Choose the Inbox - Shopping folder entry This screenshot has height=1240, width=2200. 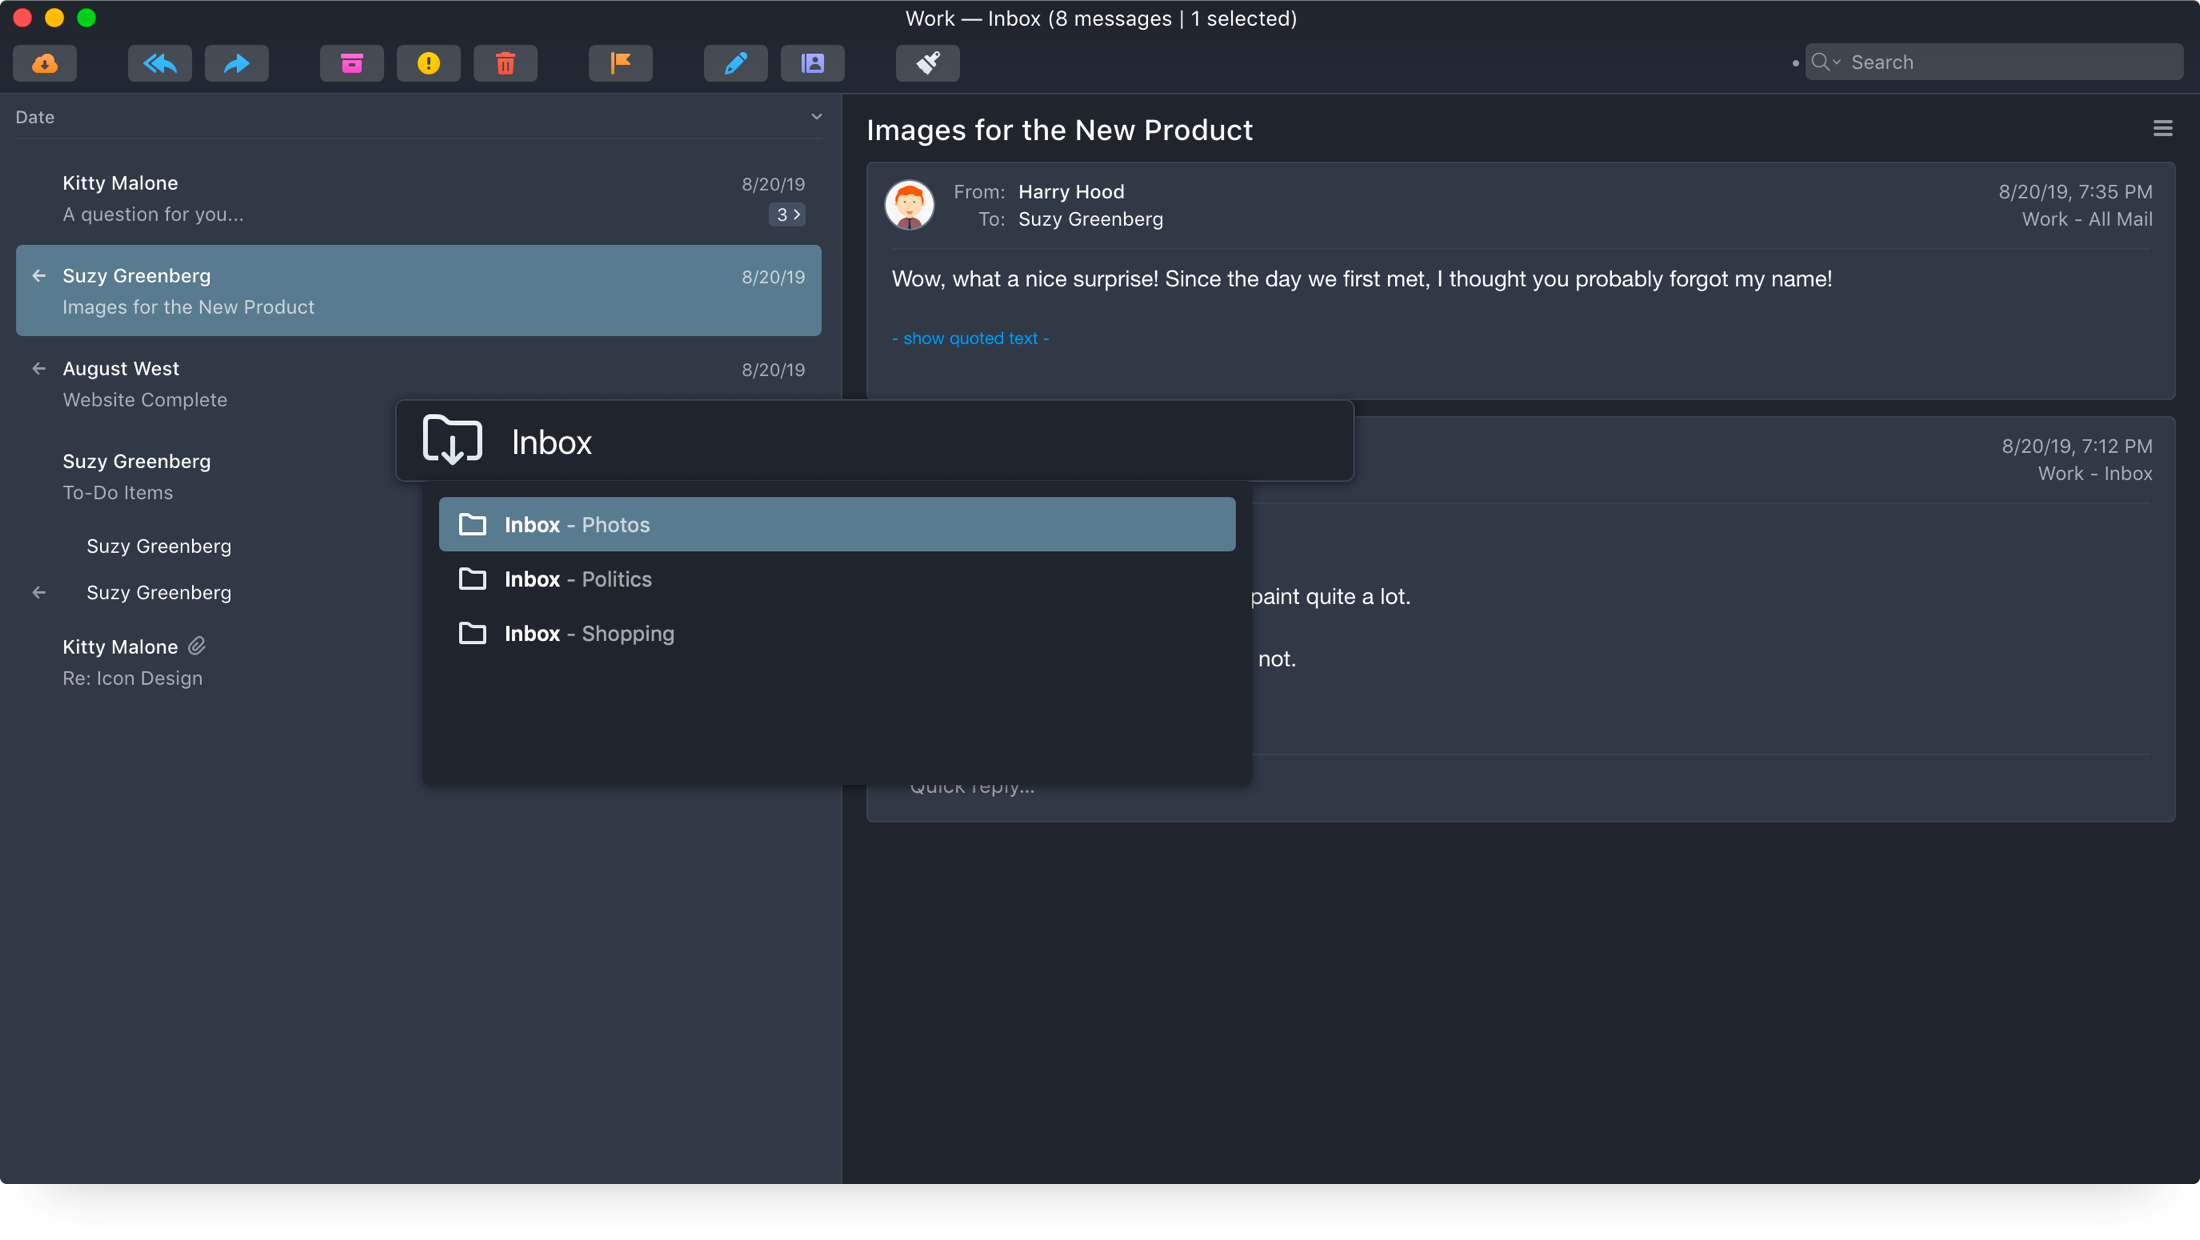[588, 633]
